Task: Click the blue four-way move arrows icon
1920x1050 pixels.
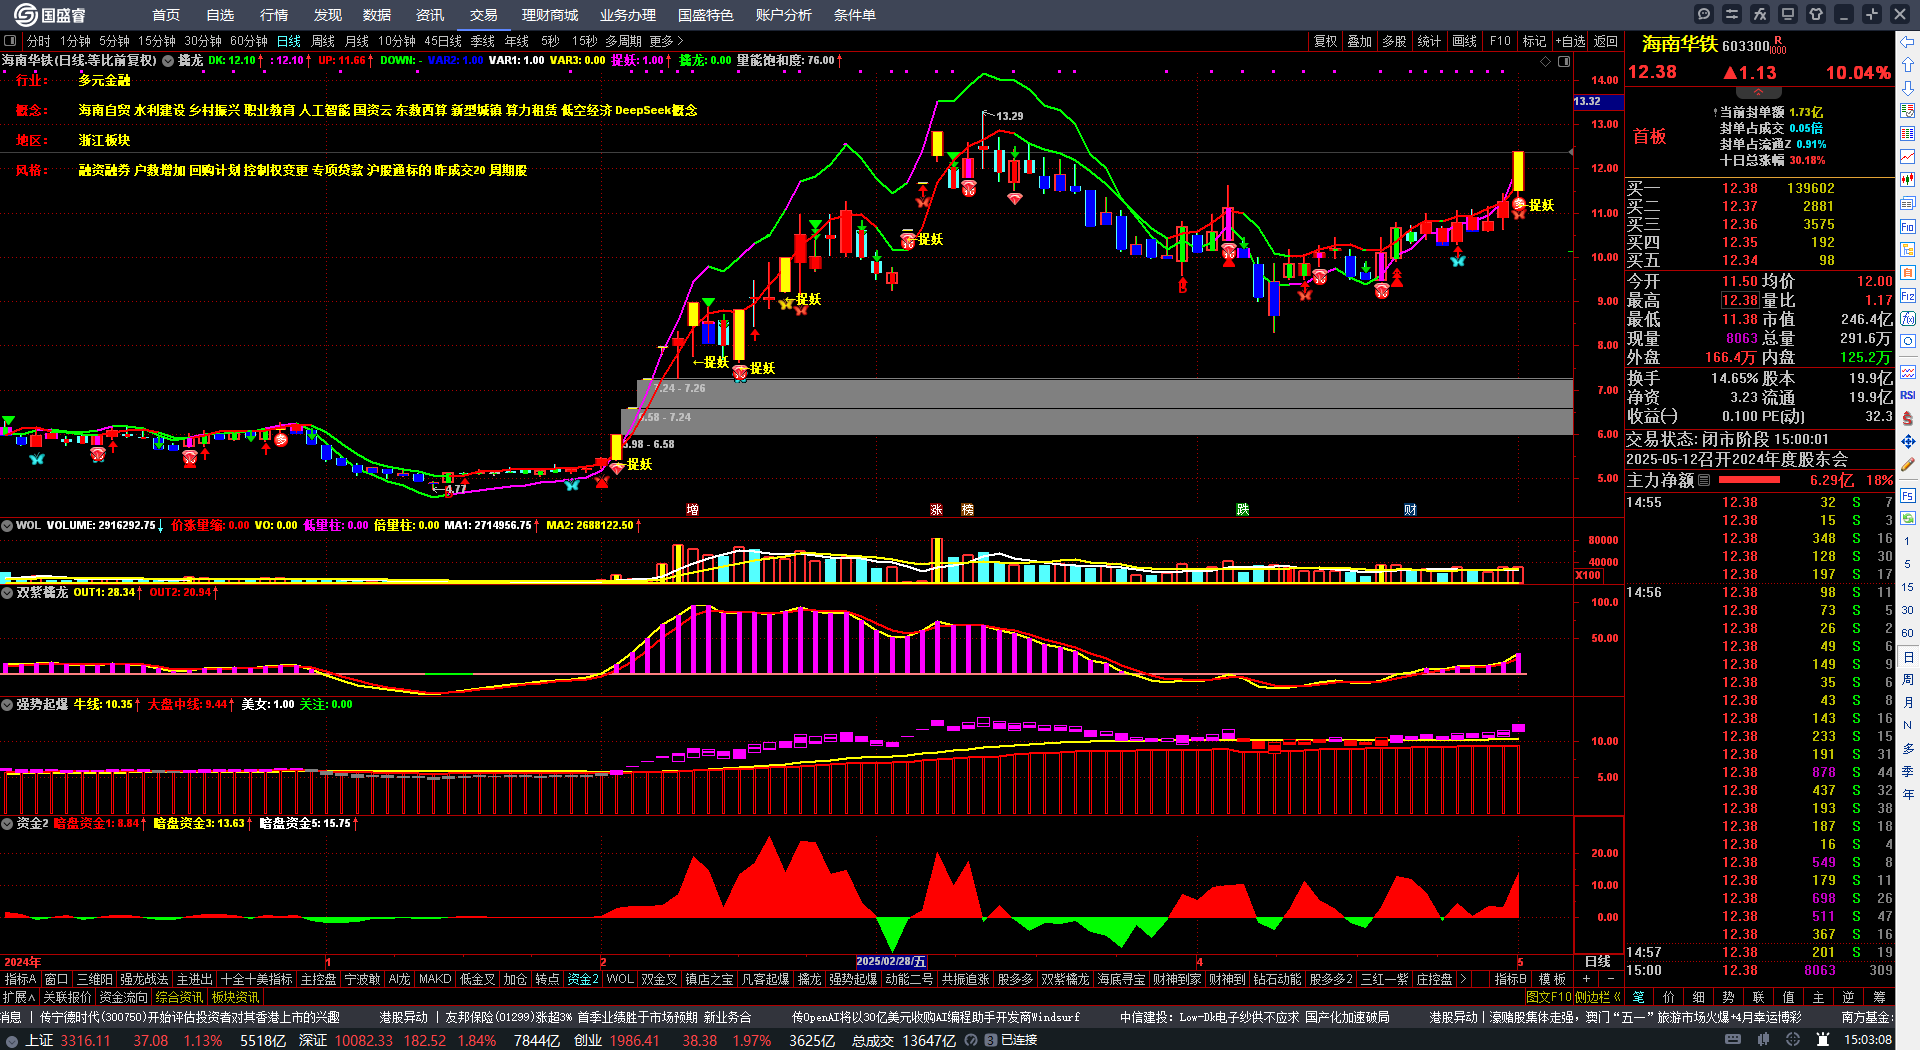Action: pyautogui.click(x=1908, y=441)
